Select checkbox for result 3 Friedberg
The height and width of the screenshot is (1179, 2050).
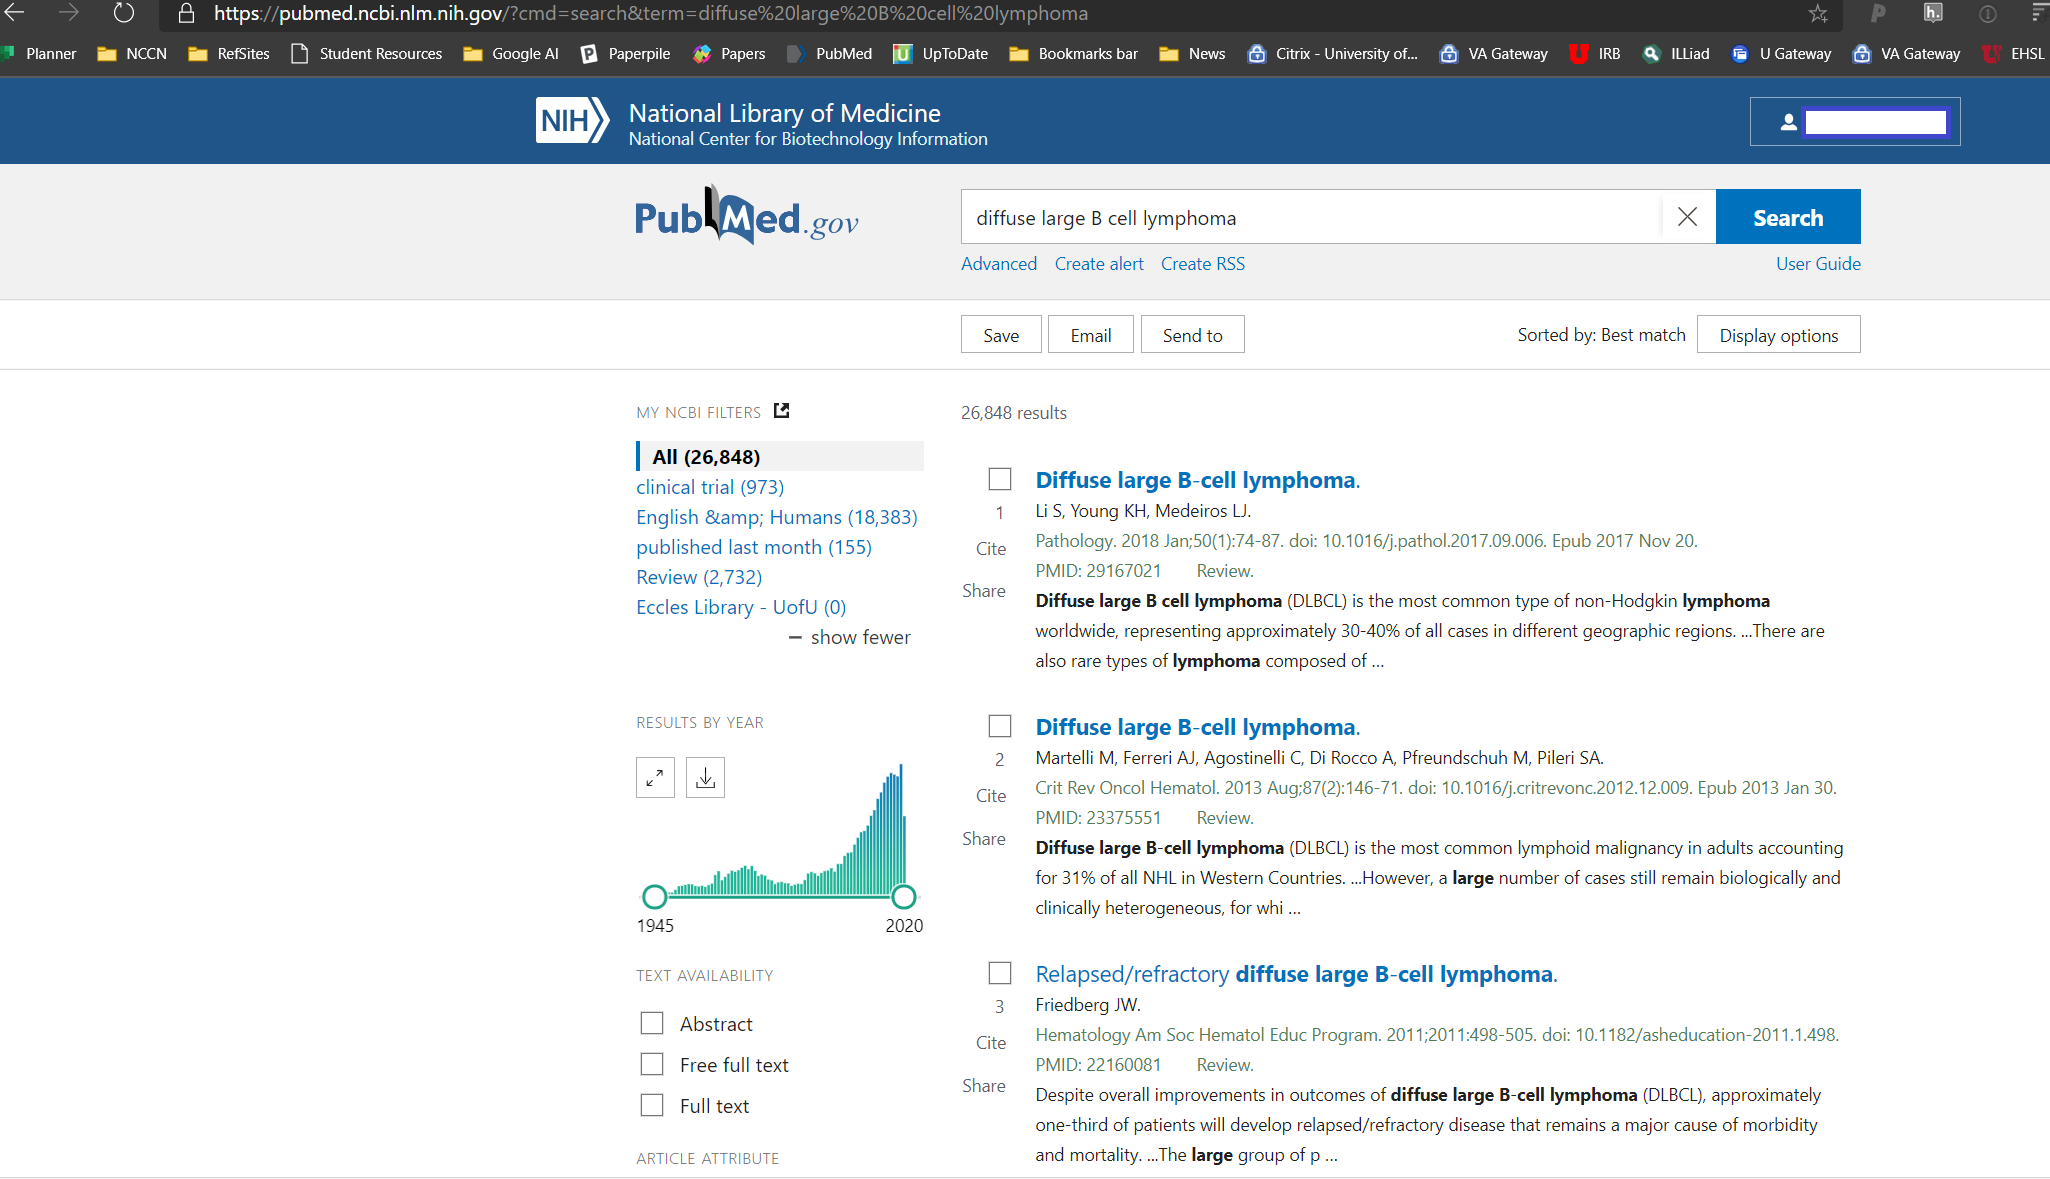(1000, 973)
